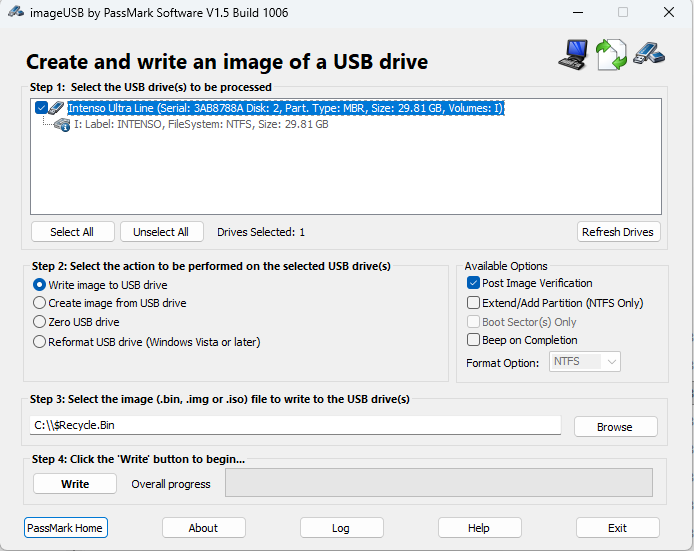The width and height of the screenshot is (694, 551).
Task: Click the USB flash drive icon at top right
Action: point(649,54)
